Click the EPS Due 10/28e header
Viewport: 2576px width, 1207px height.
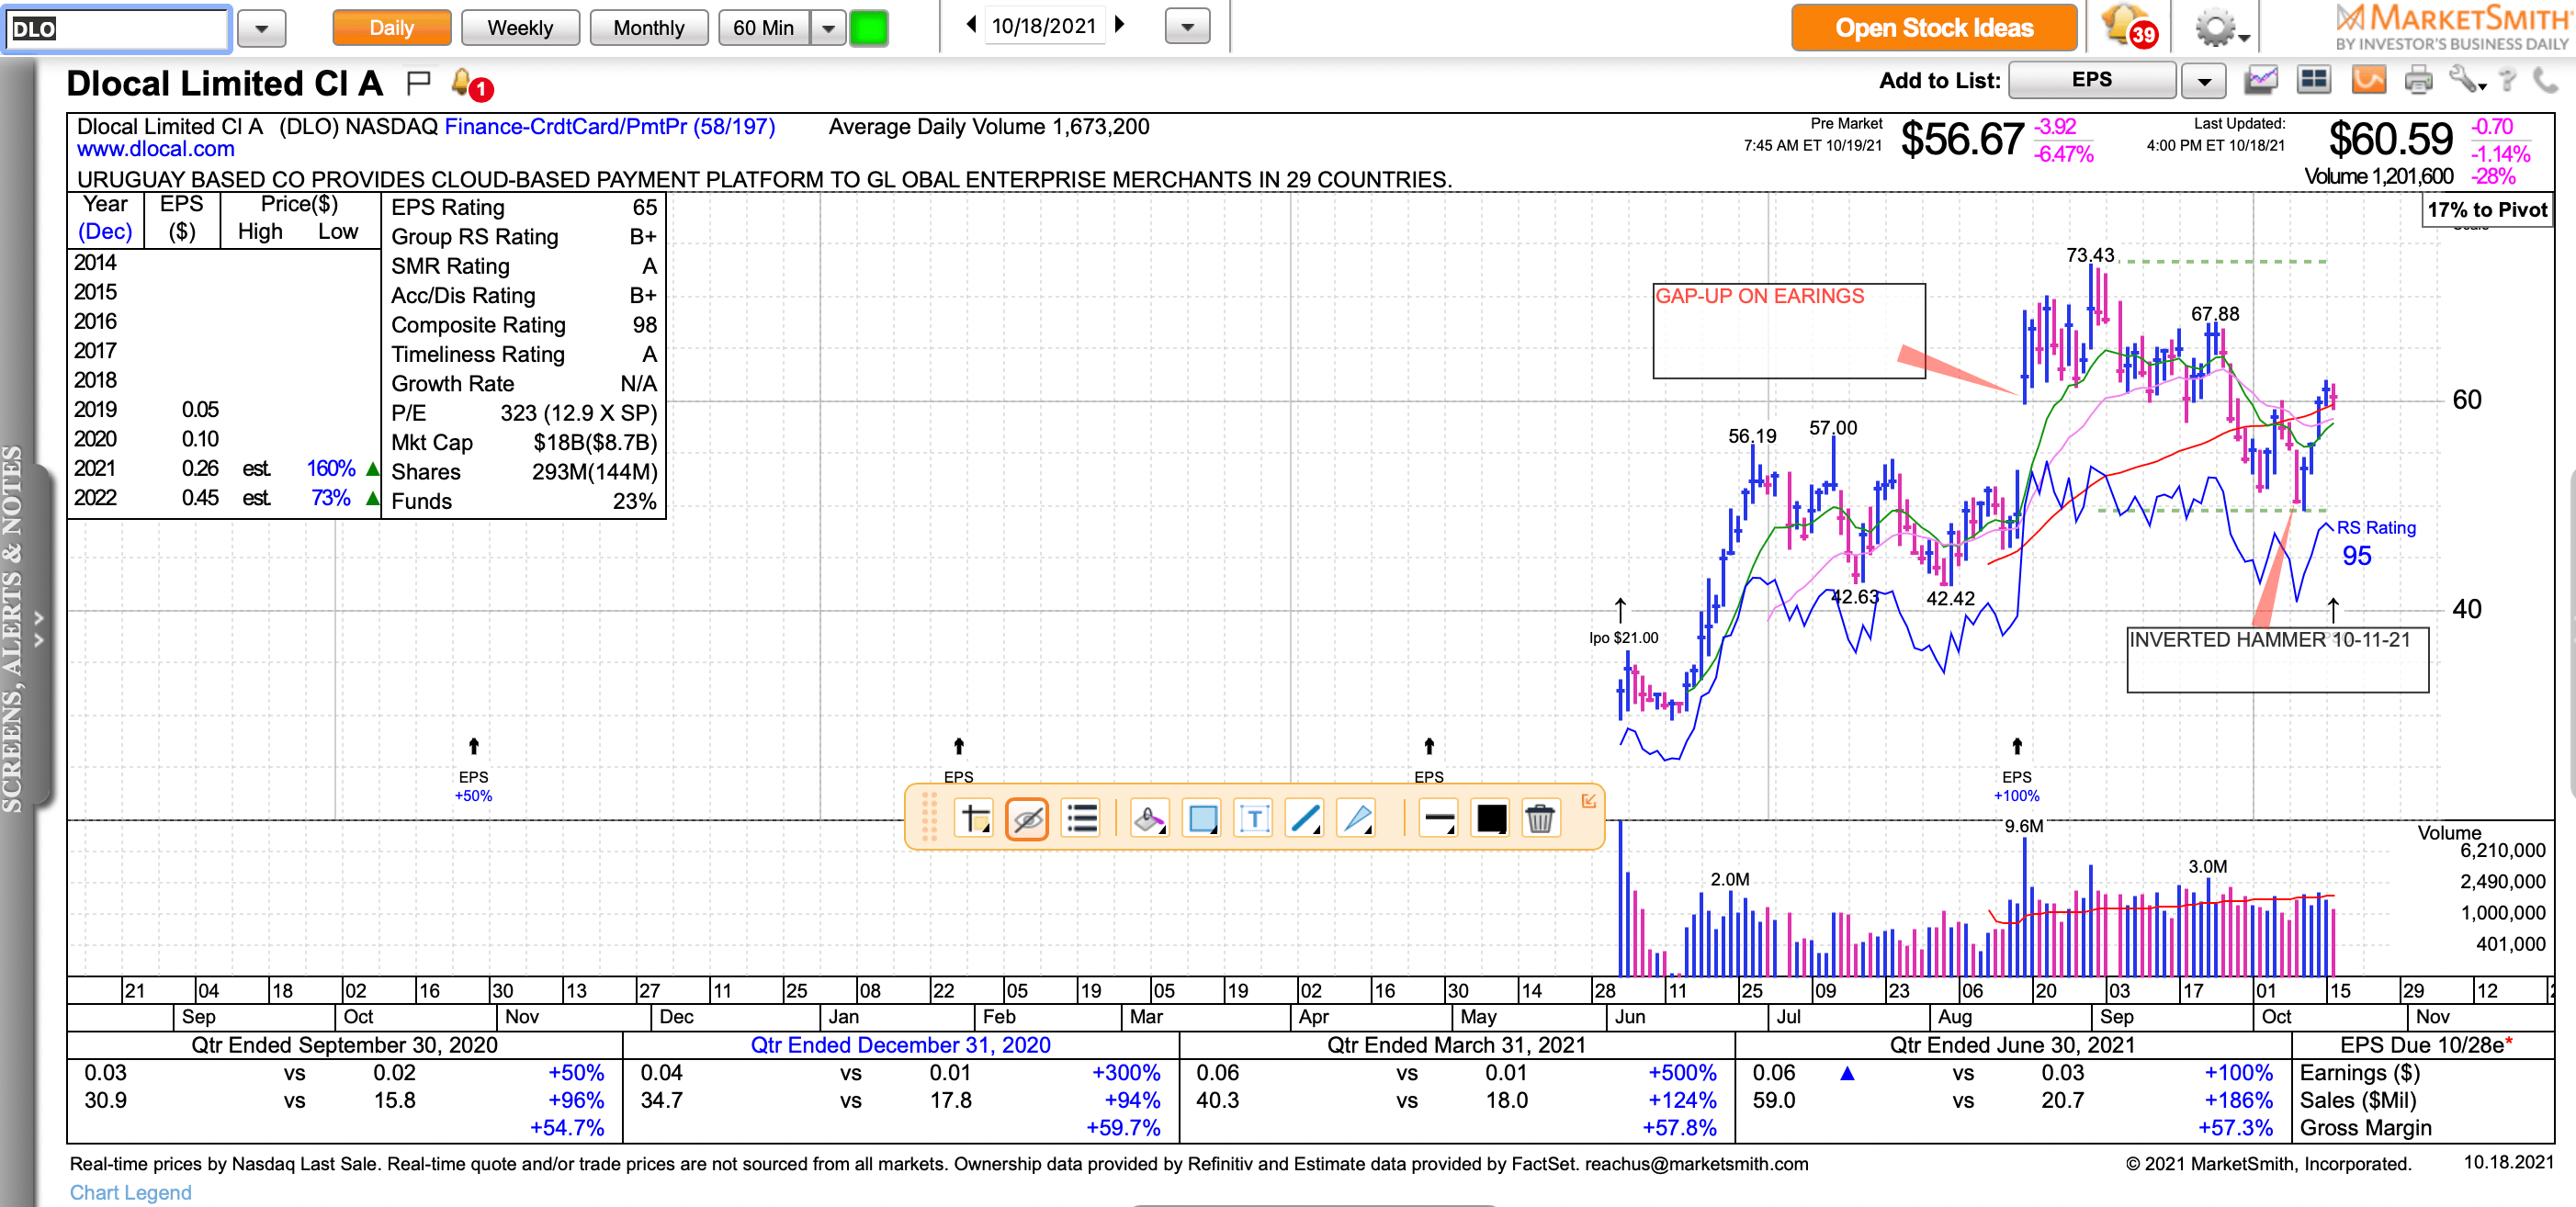pyautogui.click(x=2425, y=1045)
